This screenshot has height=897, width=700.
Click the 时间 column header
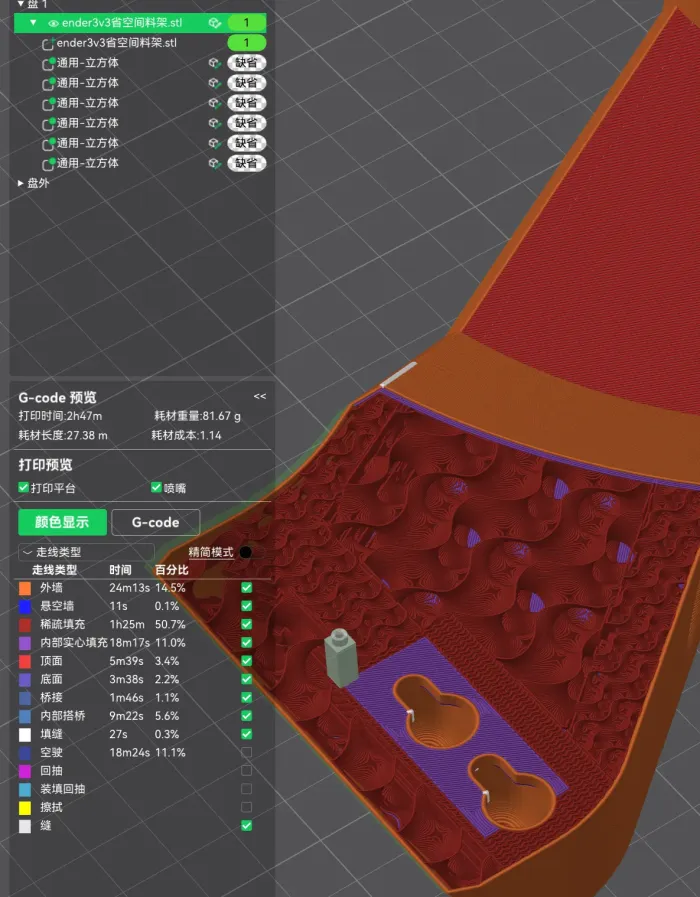coord(120,569)
